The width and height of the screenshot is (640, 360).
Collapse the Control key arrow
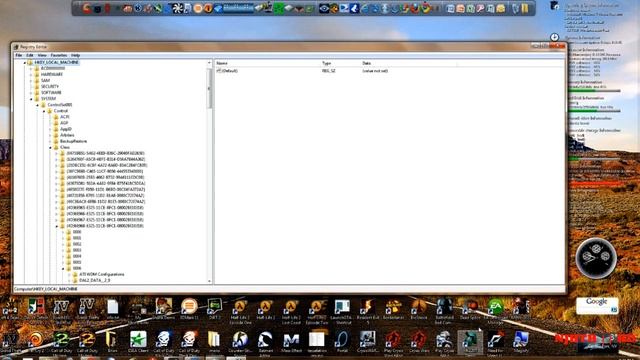(x=44, y=111)
